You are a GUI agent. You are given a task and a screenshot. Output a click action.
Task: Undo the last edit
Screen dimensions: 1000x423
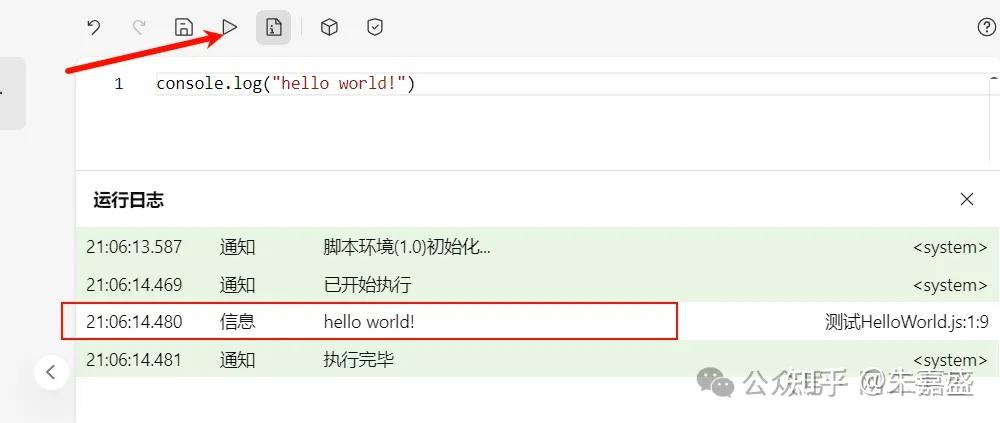coord(94,27)
